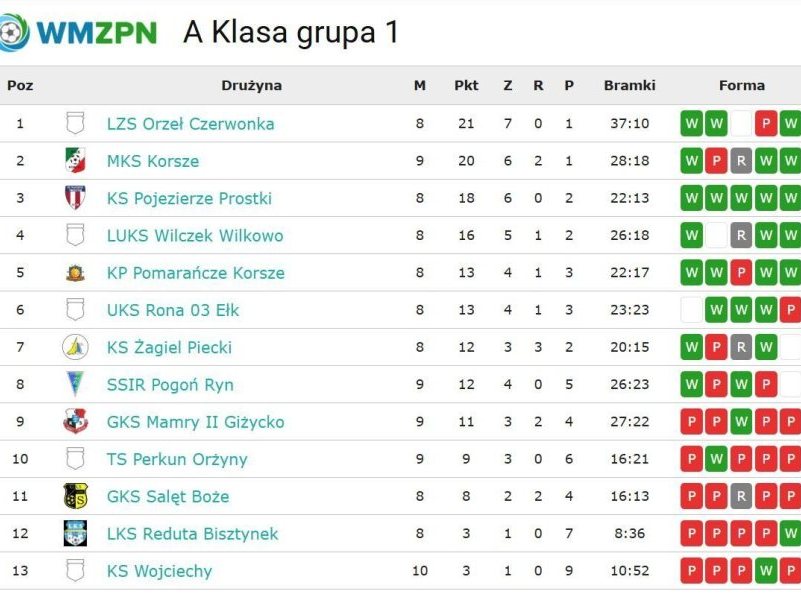Click KS Pojezierze Prostki crest icon

tap(75, 198)
